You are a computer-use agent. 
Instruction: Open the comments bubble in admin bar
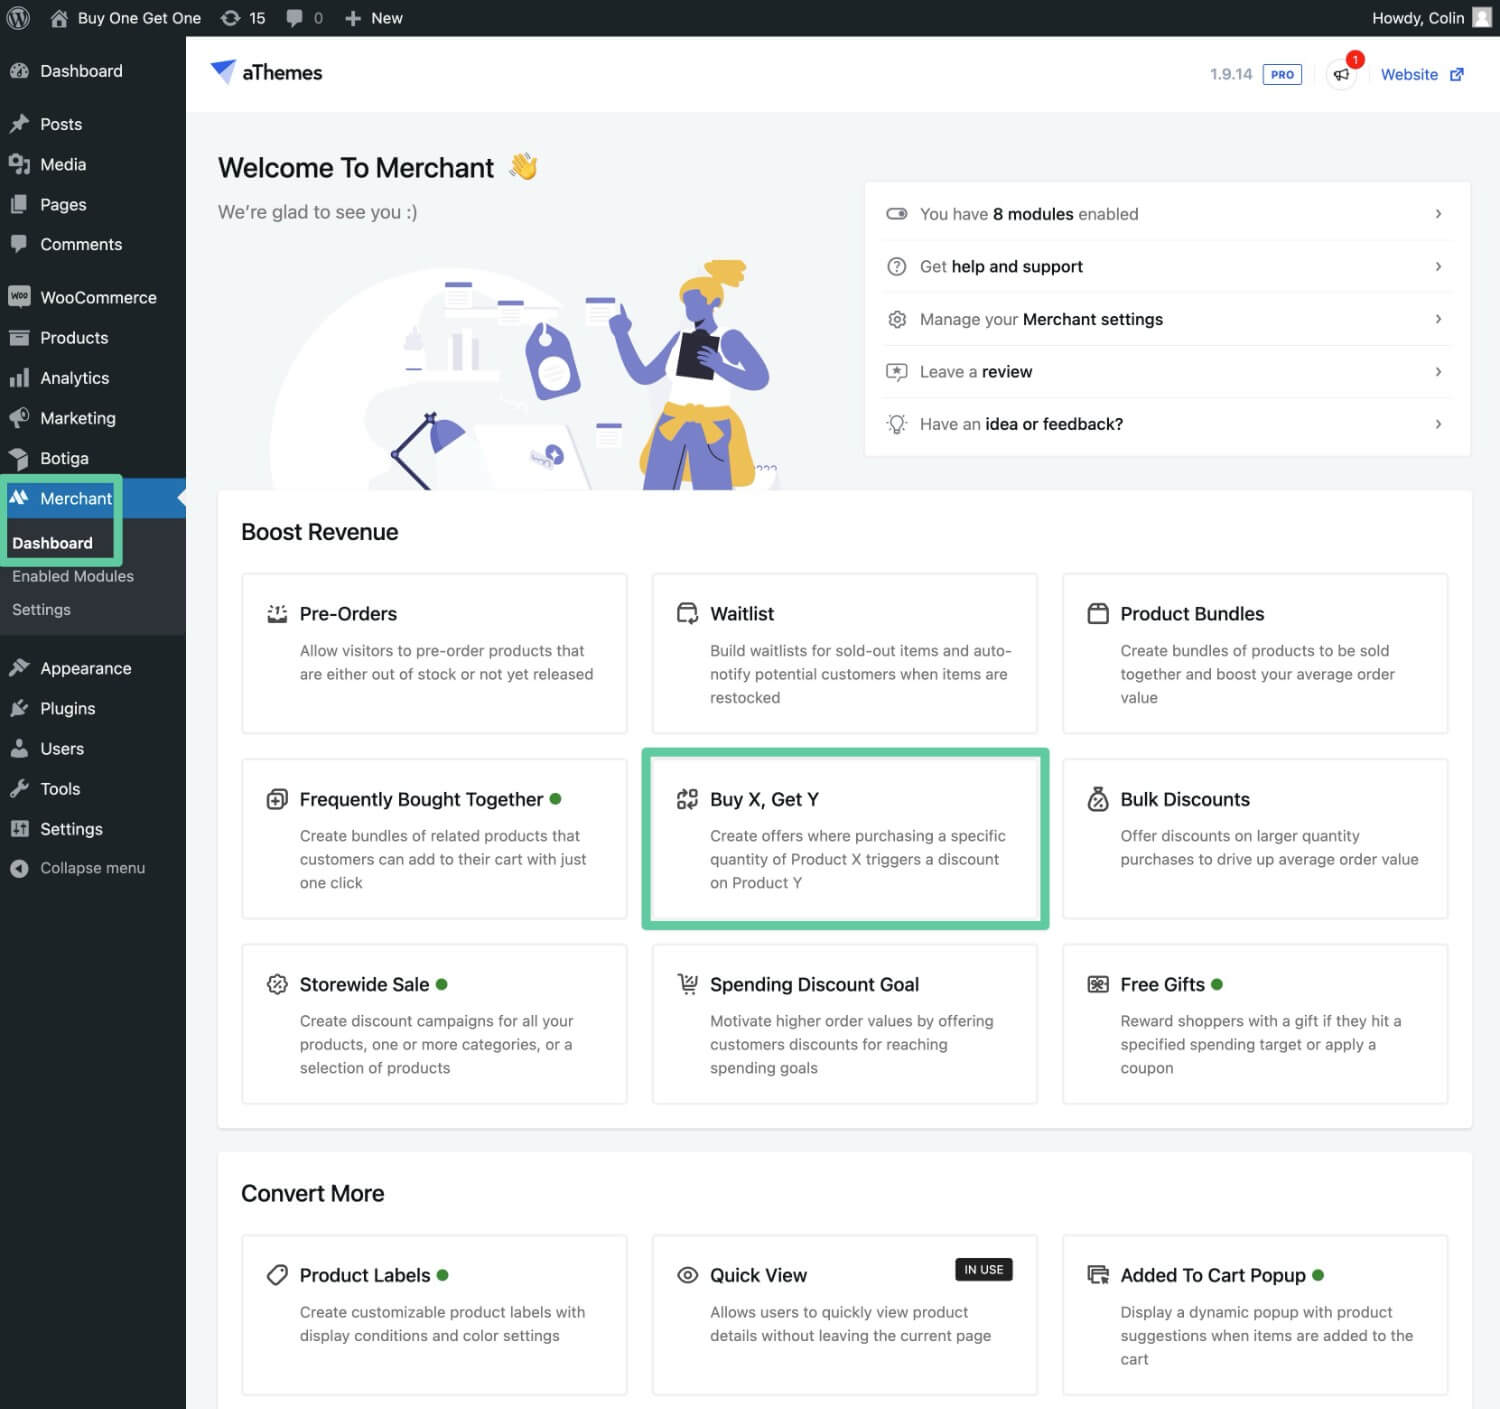(x=304, y=18)
